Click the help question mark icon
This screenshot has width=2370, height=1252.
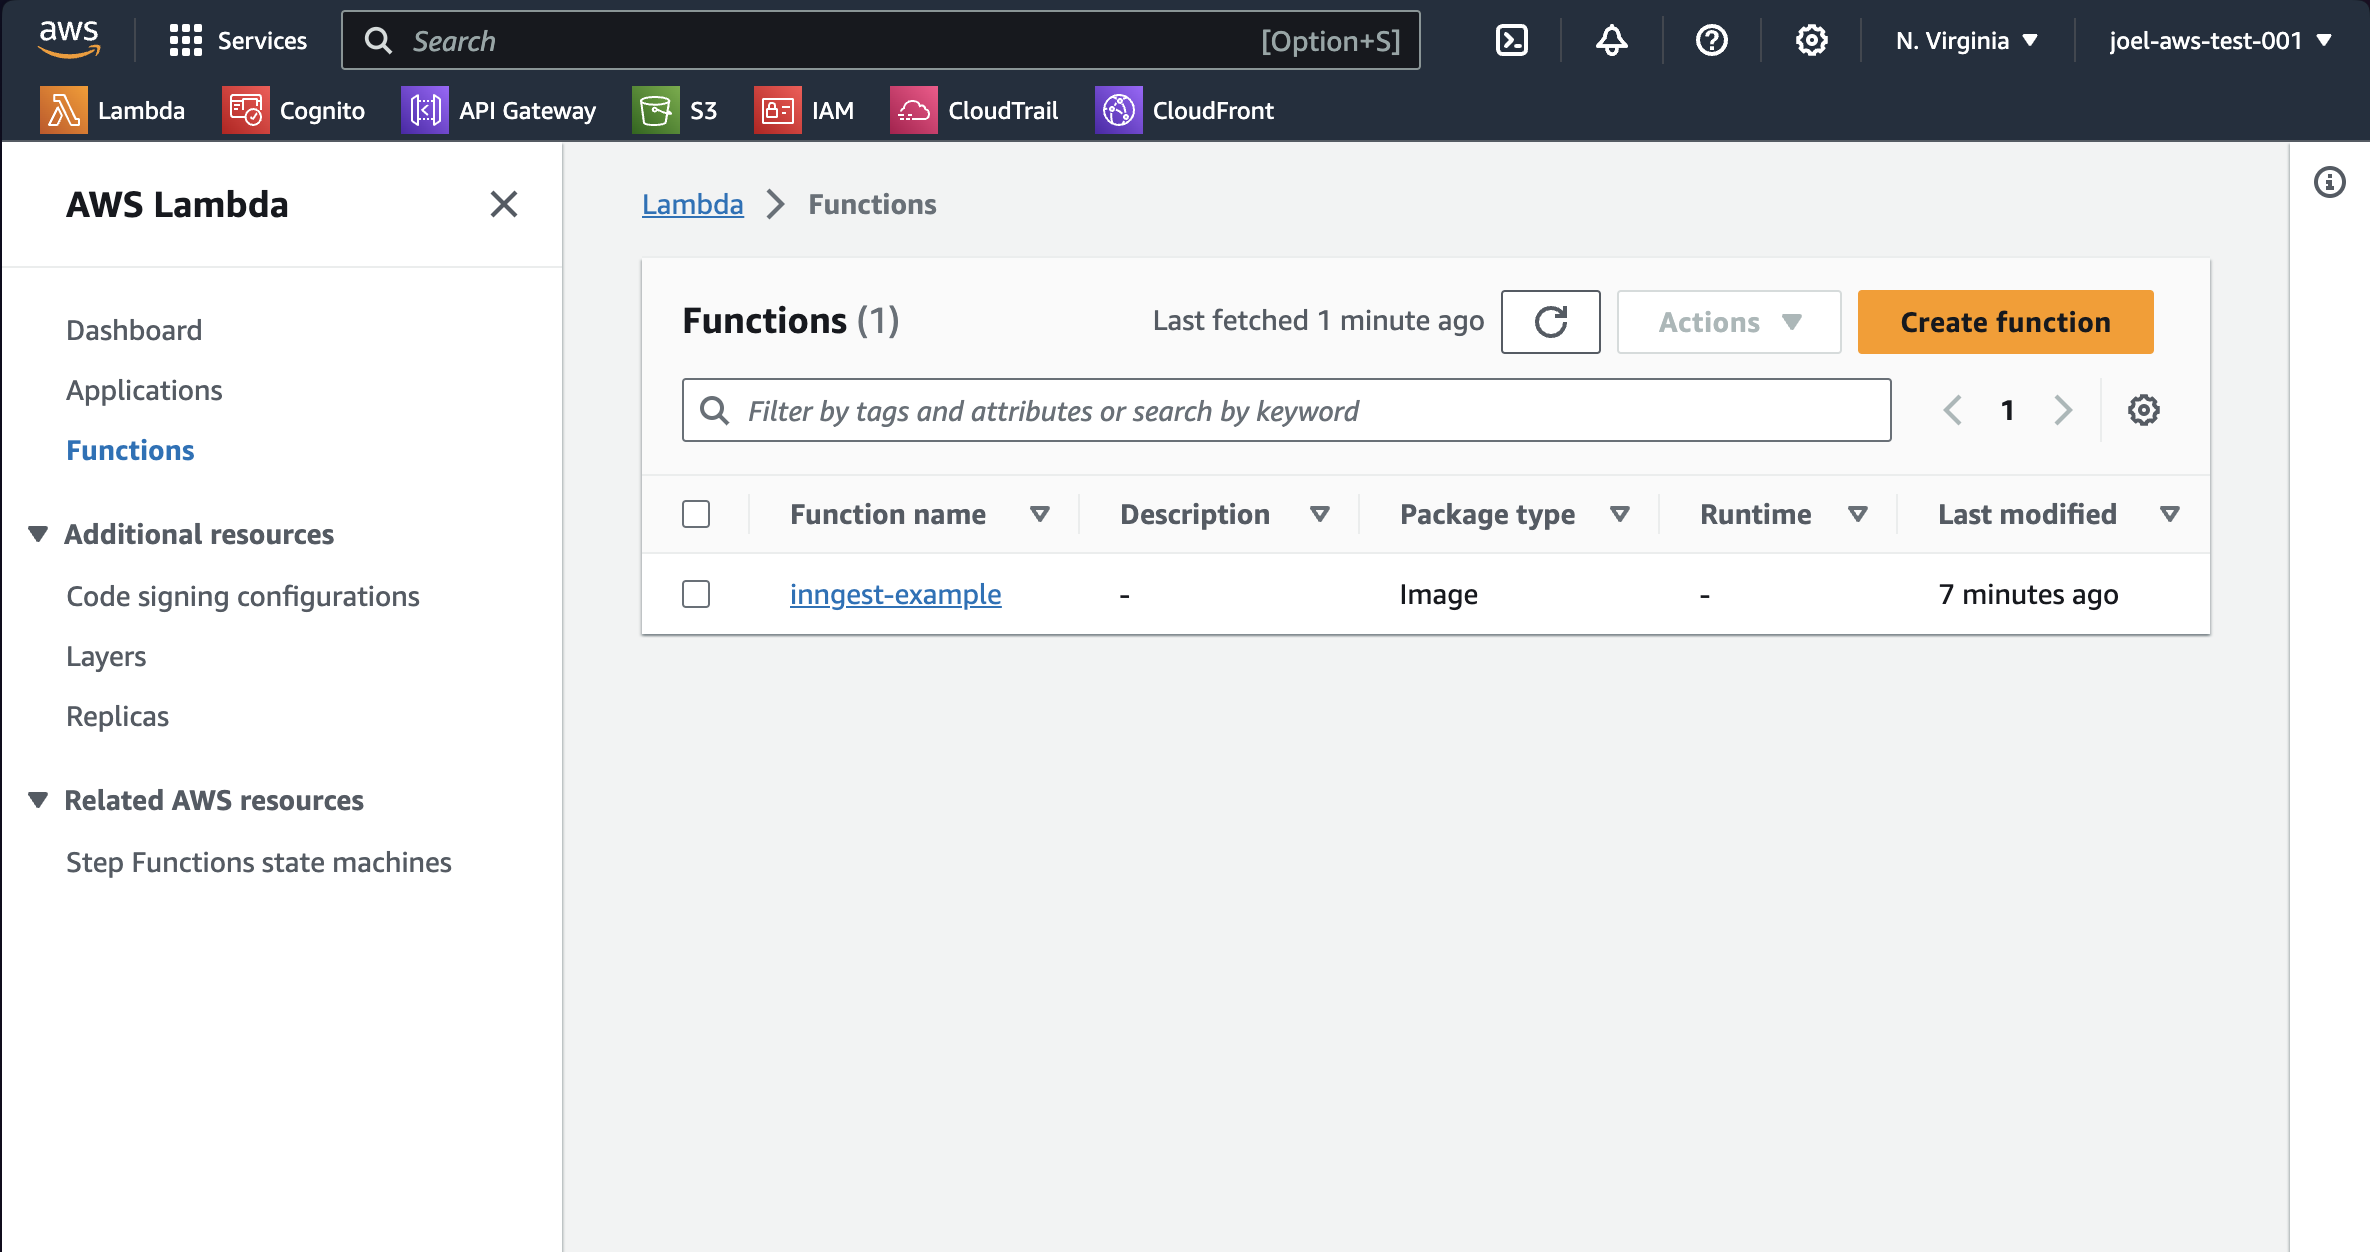(1711, 40)
